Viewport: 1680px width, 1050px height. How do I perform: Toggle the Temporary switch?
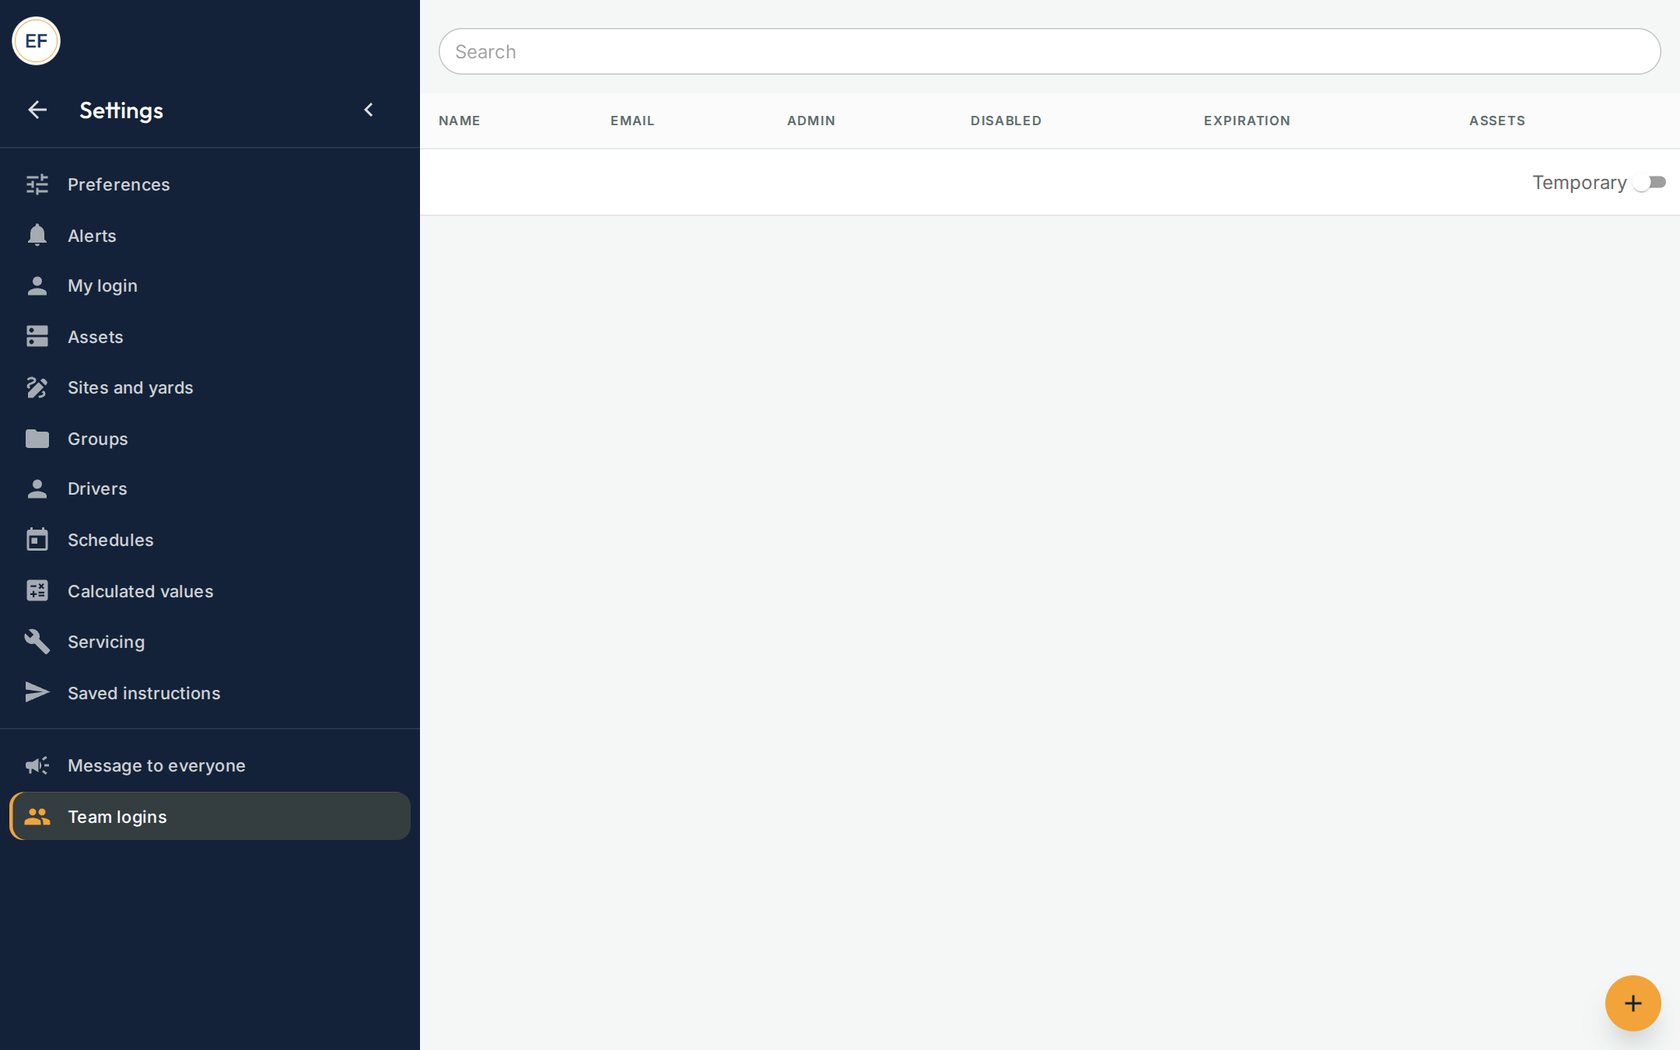[x=1650, y=182]
